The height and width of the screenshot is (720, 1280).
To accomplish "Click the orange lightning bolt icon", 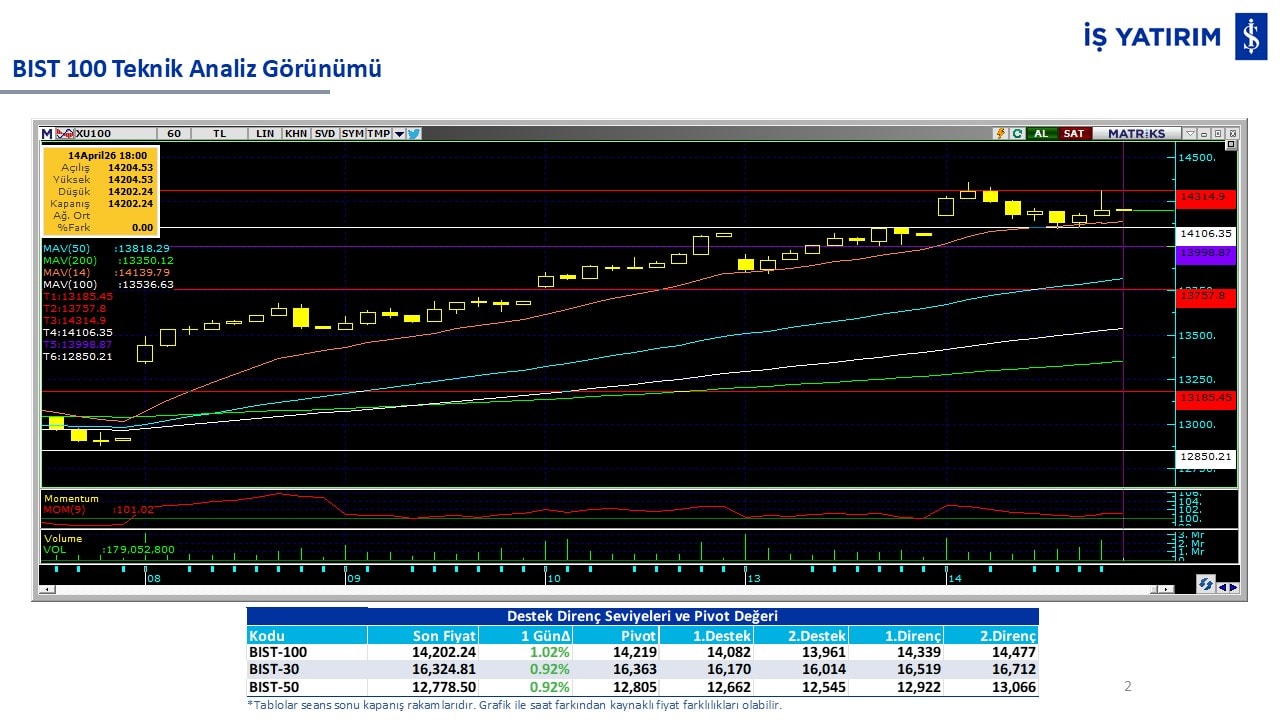I will click(x=999, y=133).
